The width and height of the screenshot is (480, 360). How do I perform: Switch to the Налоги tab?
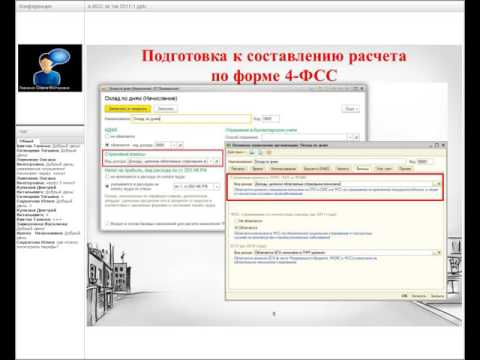(343, 169)
